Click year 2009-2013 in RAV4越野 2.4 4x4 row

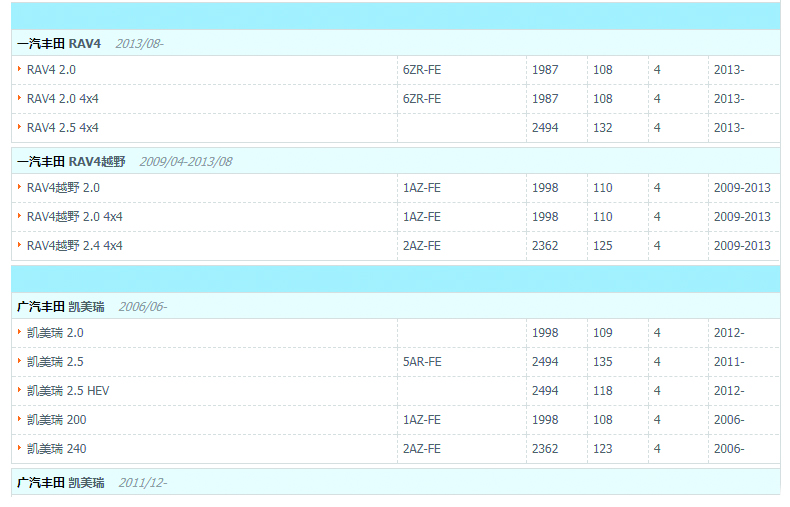coord(742,246)
